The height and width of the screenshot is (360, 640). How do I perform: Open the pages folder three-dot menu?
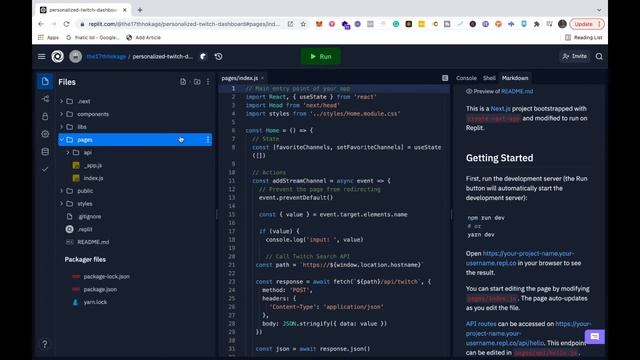[208, 140]
